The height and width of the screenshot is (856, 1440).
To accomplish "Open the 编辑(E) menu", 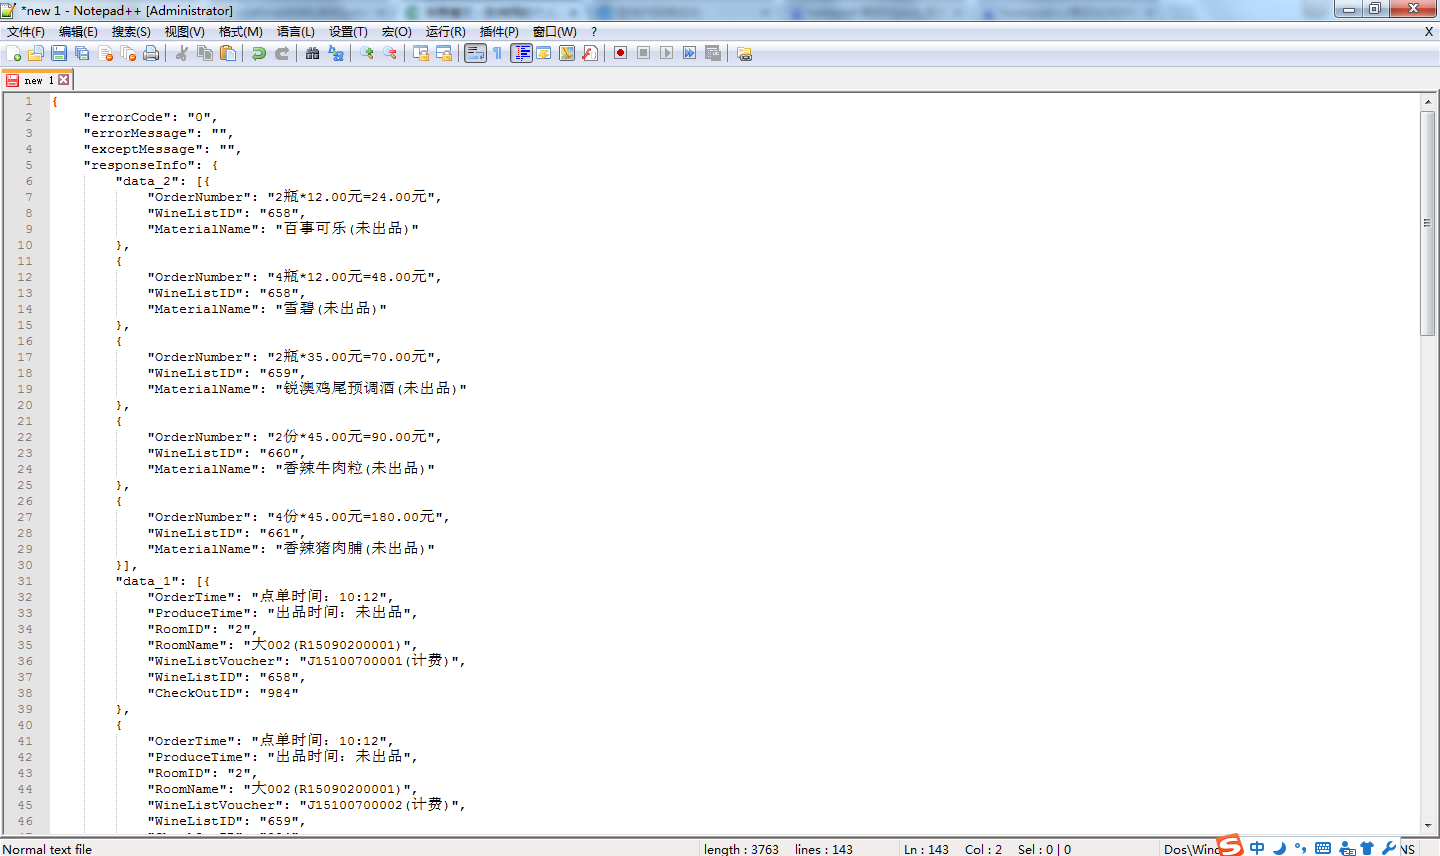I will (78, 32).
